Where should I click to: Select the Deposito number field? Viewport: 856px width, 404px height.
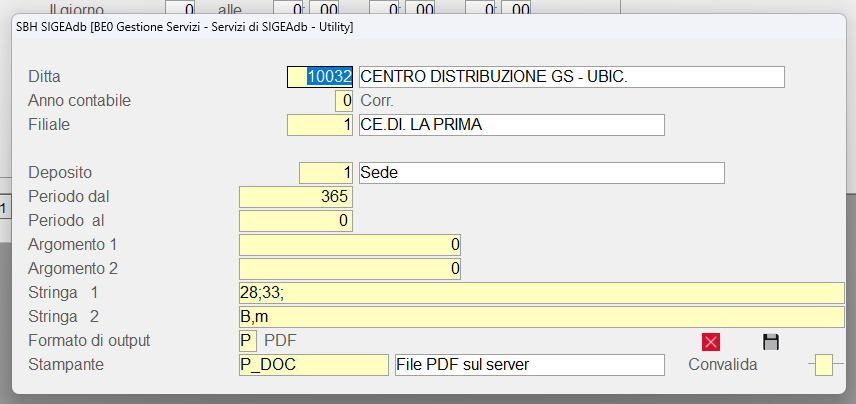coord(326,173)
